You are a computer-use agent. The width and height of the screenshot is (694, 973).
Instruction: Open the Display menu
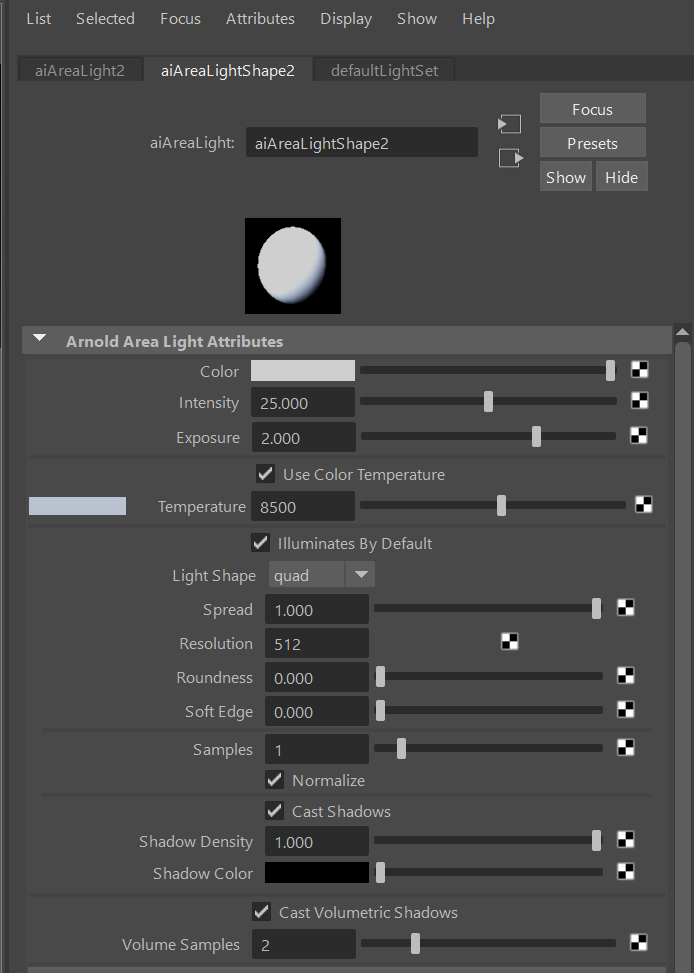tap(346, 19)
